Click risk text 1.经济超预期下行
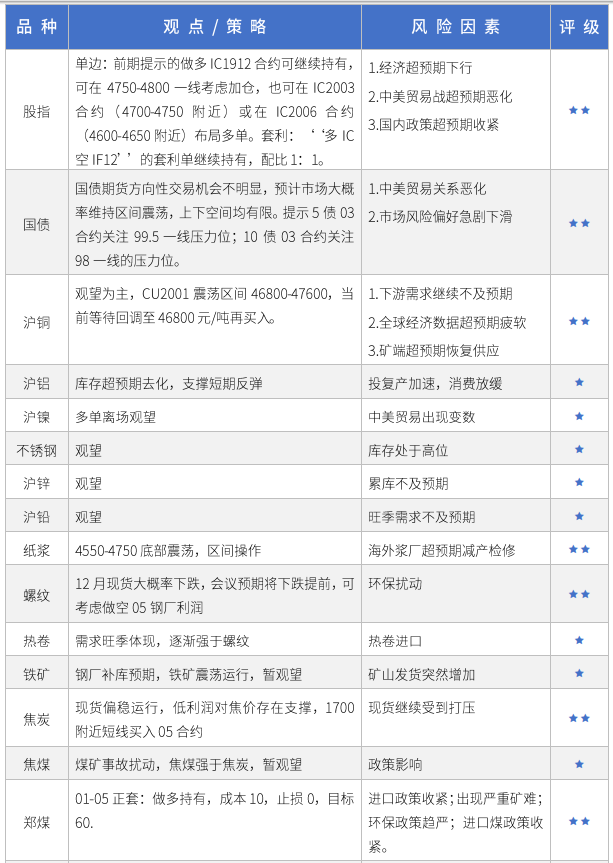 click(x=420, y=68)
